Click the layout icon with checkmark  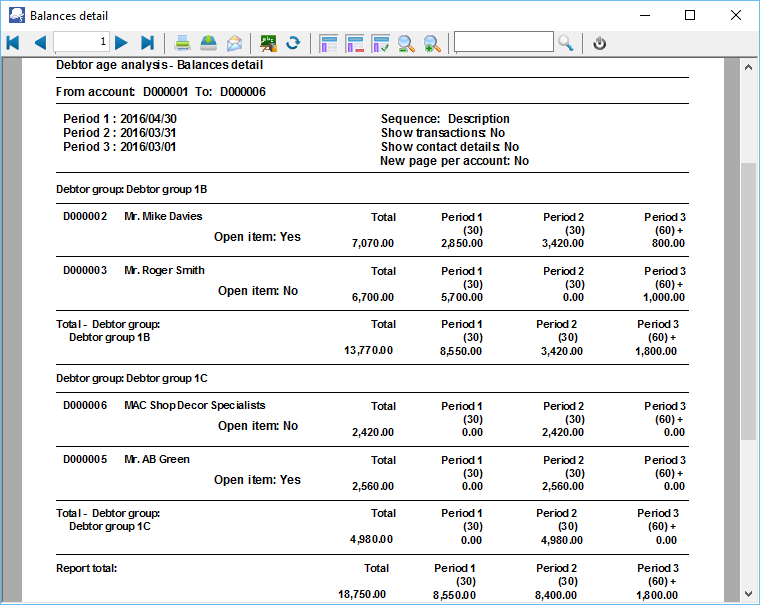click(380, 43)
